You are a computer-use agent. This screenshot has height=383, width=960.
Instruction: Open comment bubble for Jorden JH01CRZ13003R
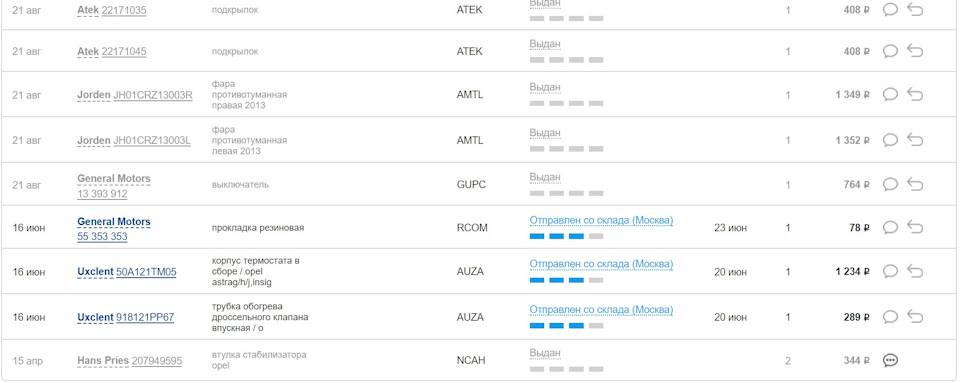click(x=890, y=94)
